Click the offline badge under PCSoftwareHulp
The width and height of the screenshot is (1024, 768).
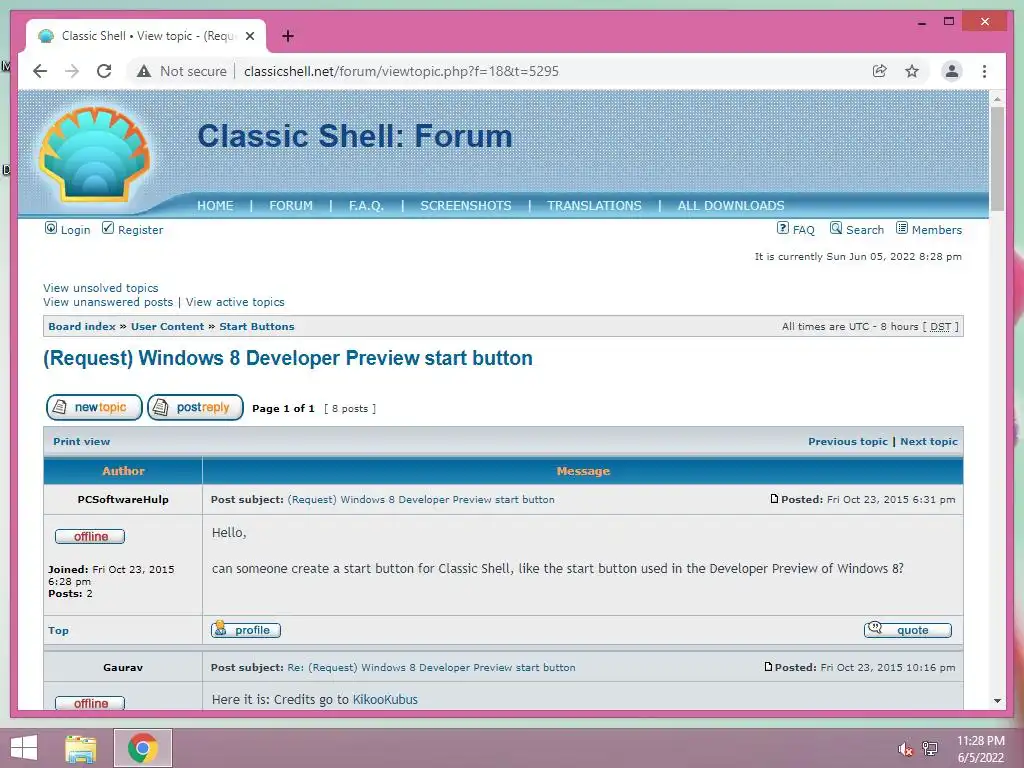90,536
